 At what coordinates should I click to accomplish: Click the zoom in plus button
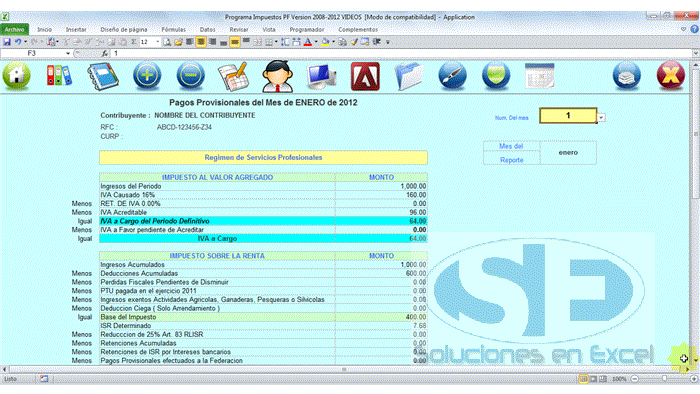[x=693, y=379]
